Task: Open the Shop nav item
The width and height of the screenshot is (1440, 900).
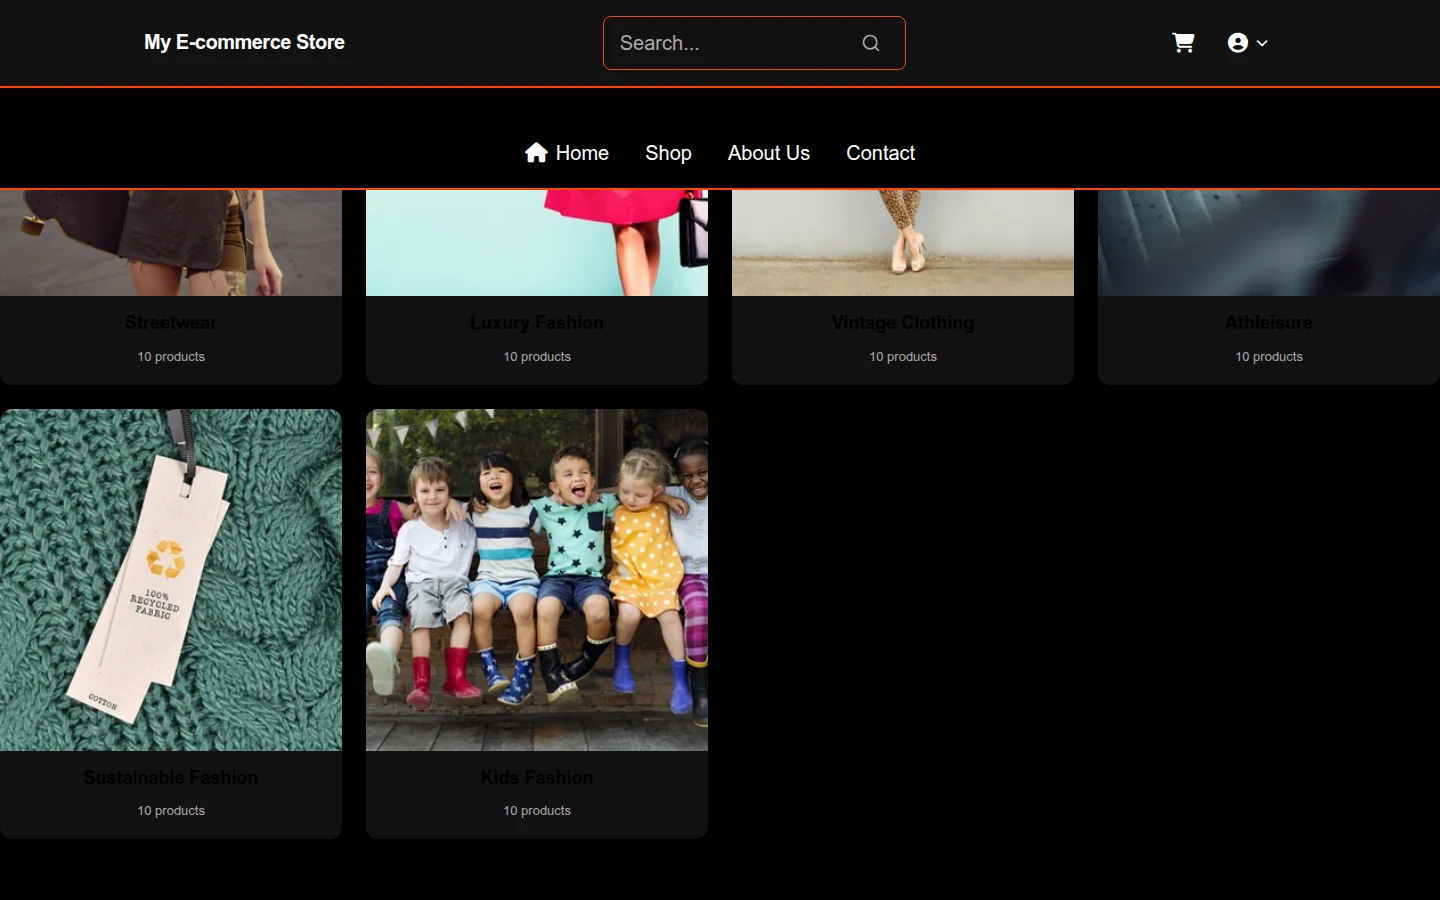Action: click(x=668, y=153)
